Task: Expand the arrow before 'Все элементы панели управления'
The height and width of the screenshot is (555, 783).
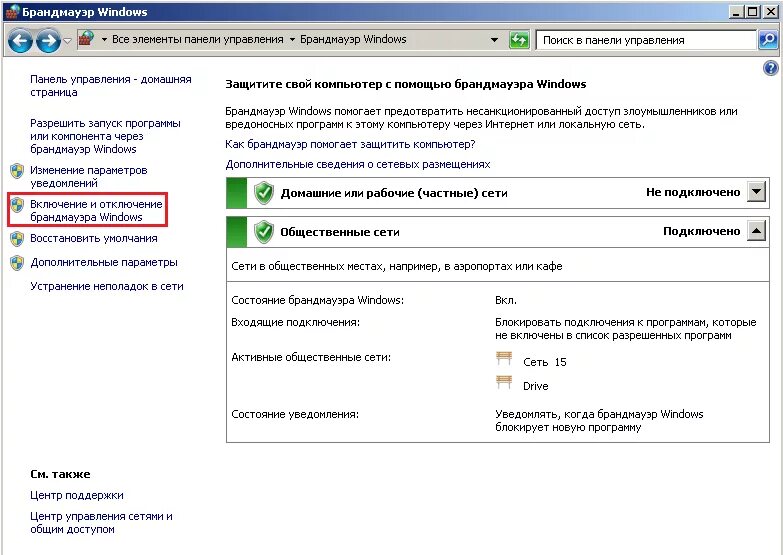Action: (104, 39)
